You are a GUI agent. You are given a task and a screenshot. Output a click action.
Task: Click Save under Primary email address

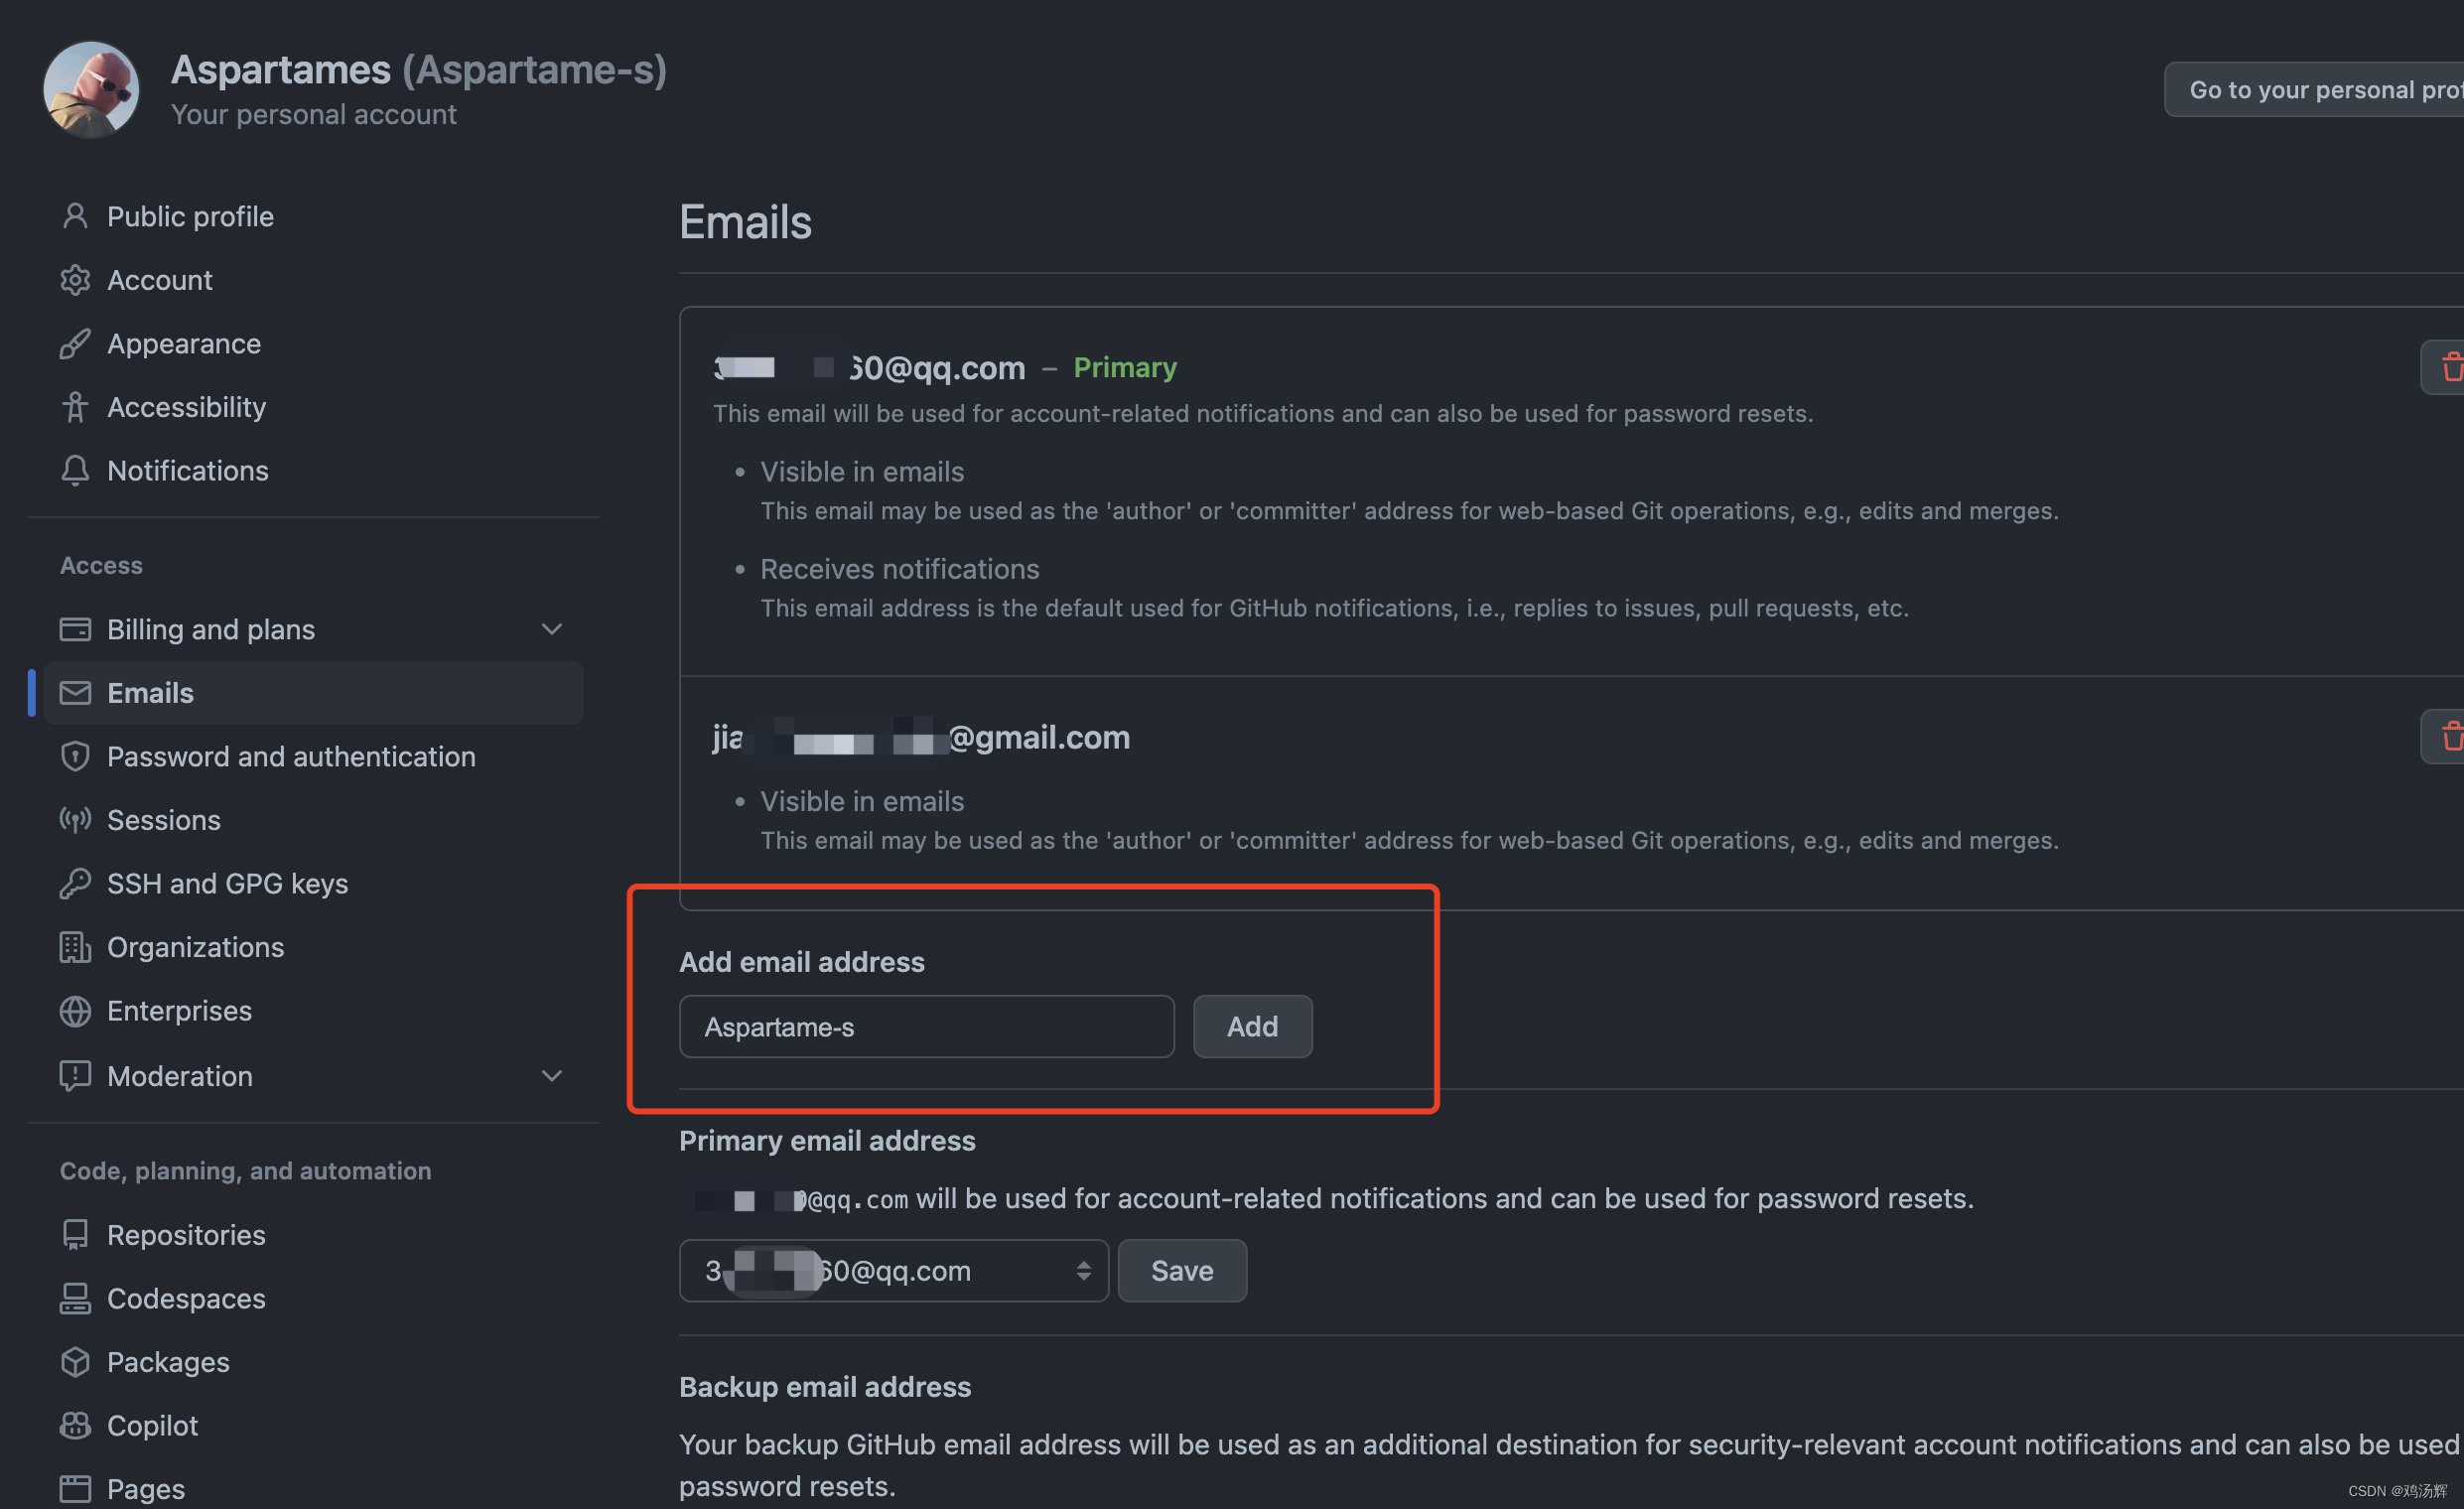(x=1182, y=1271)
